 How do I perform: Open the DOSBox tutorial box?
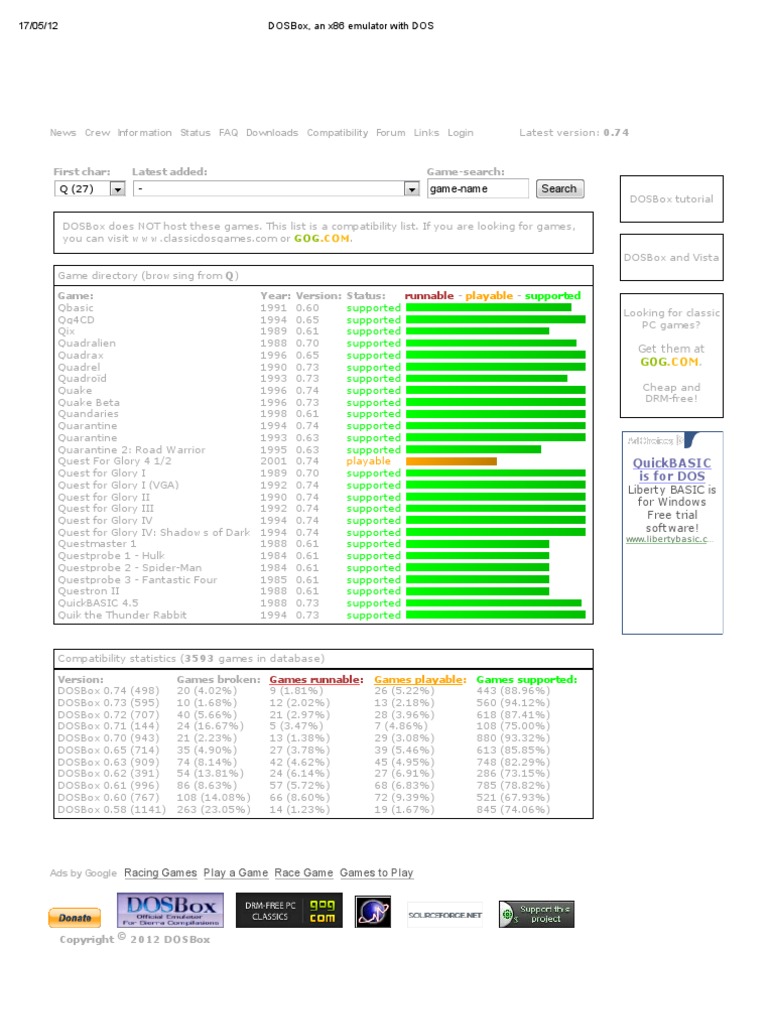[x=671, y=199]
